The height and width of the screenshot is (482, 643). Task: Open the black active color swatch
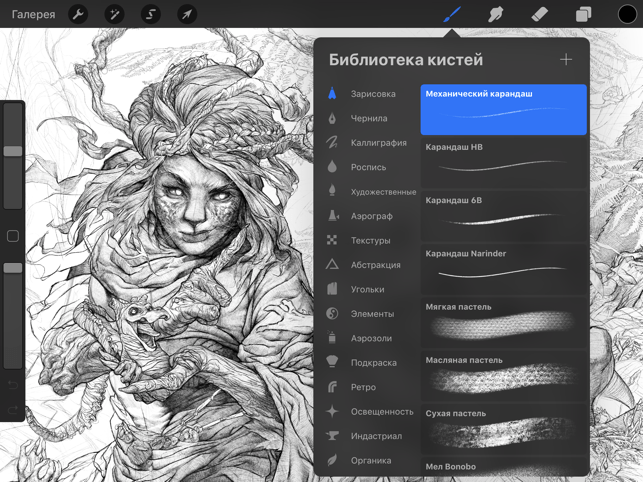[x=627, y=14]
